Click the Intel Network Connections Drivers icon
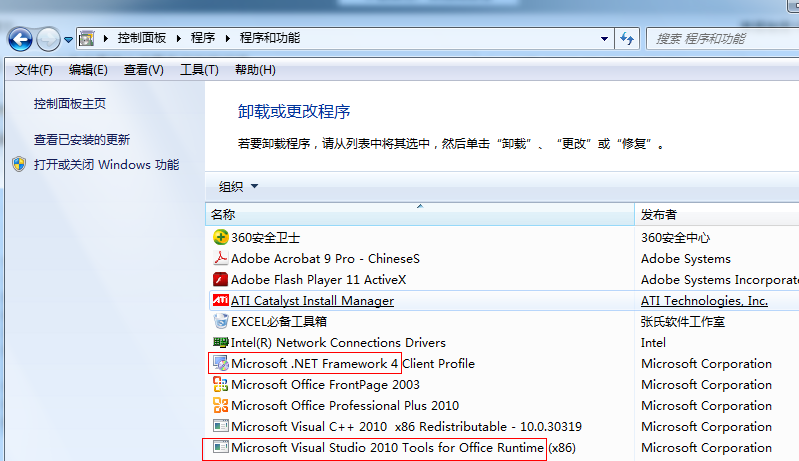799x461 pixels. point(221,343)
